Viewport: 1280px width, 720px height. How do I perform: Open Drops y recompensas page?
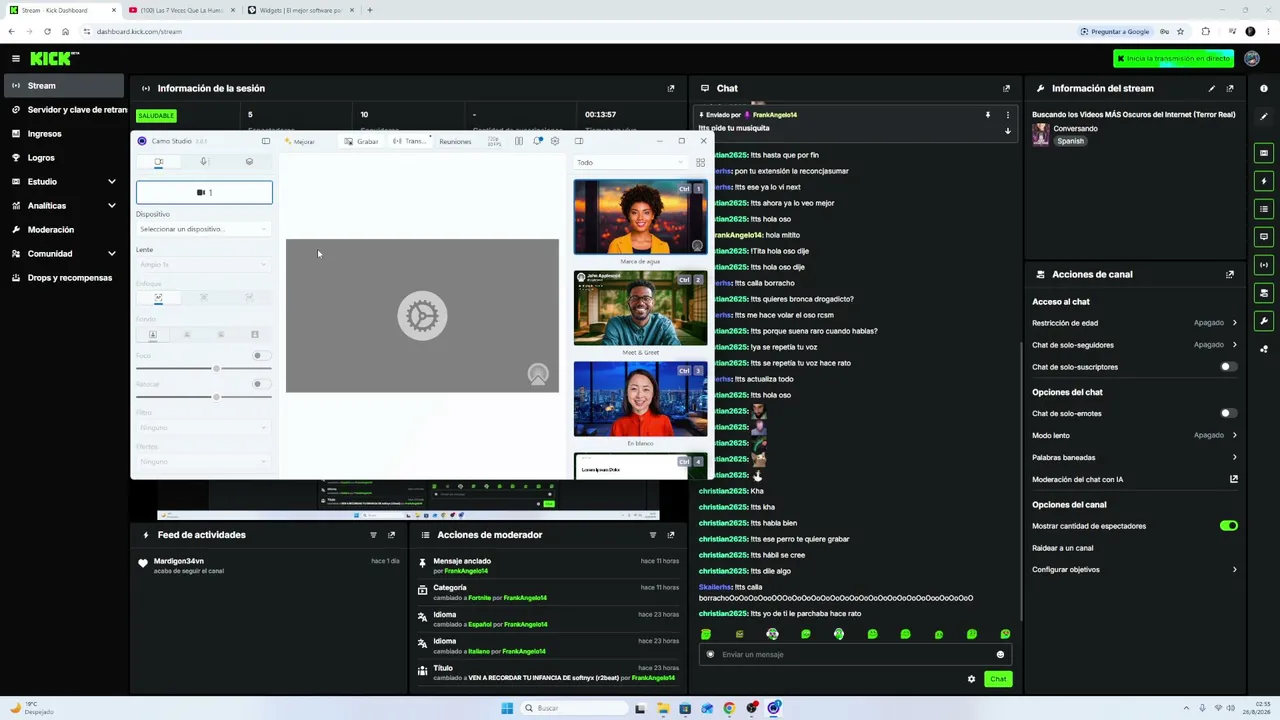click(62, 278)
